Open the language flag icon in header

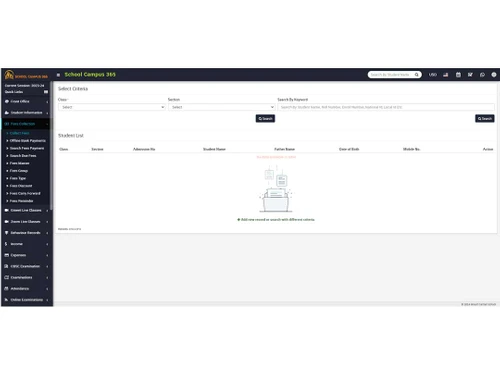[x=446, y=75]
